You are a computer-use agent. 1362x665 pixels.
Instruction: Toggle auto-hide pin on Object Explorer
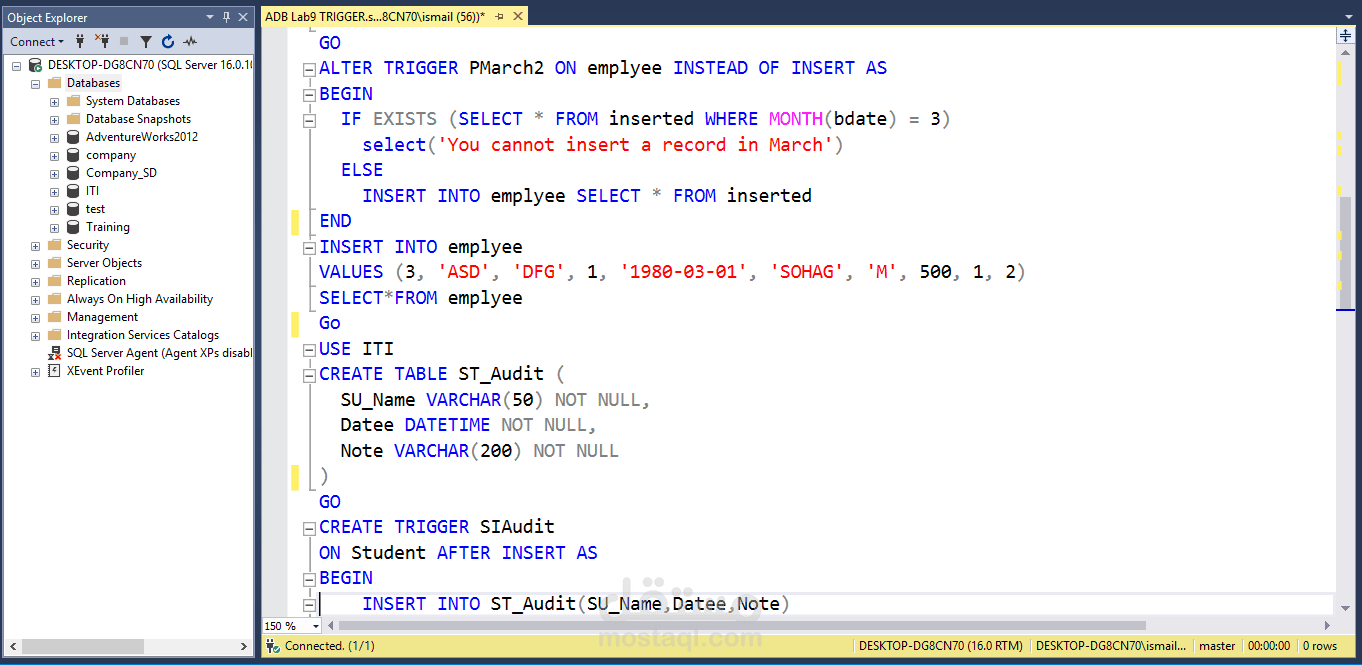[x=226, y=17]
